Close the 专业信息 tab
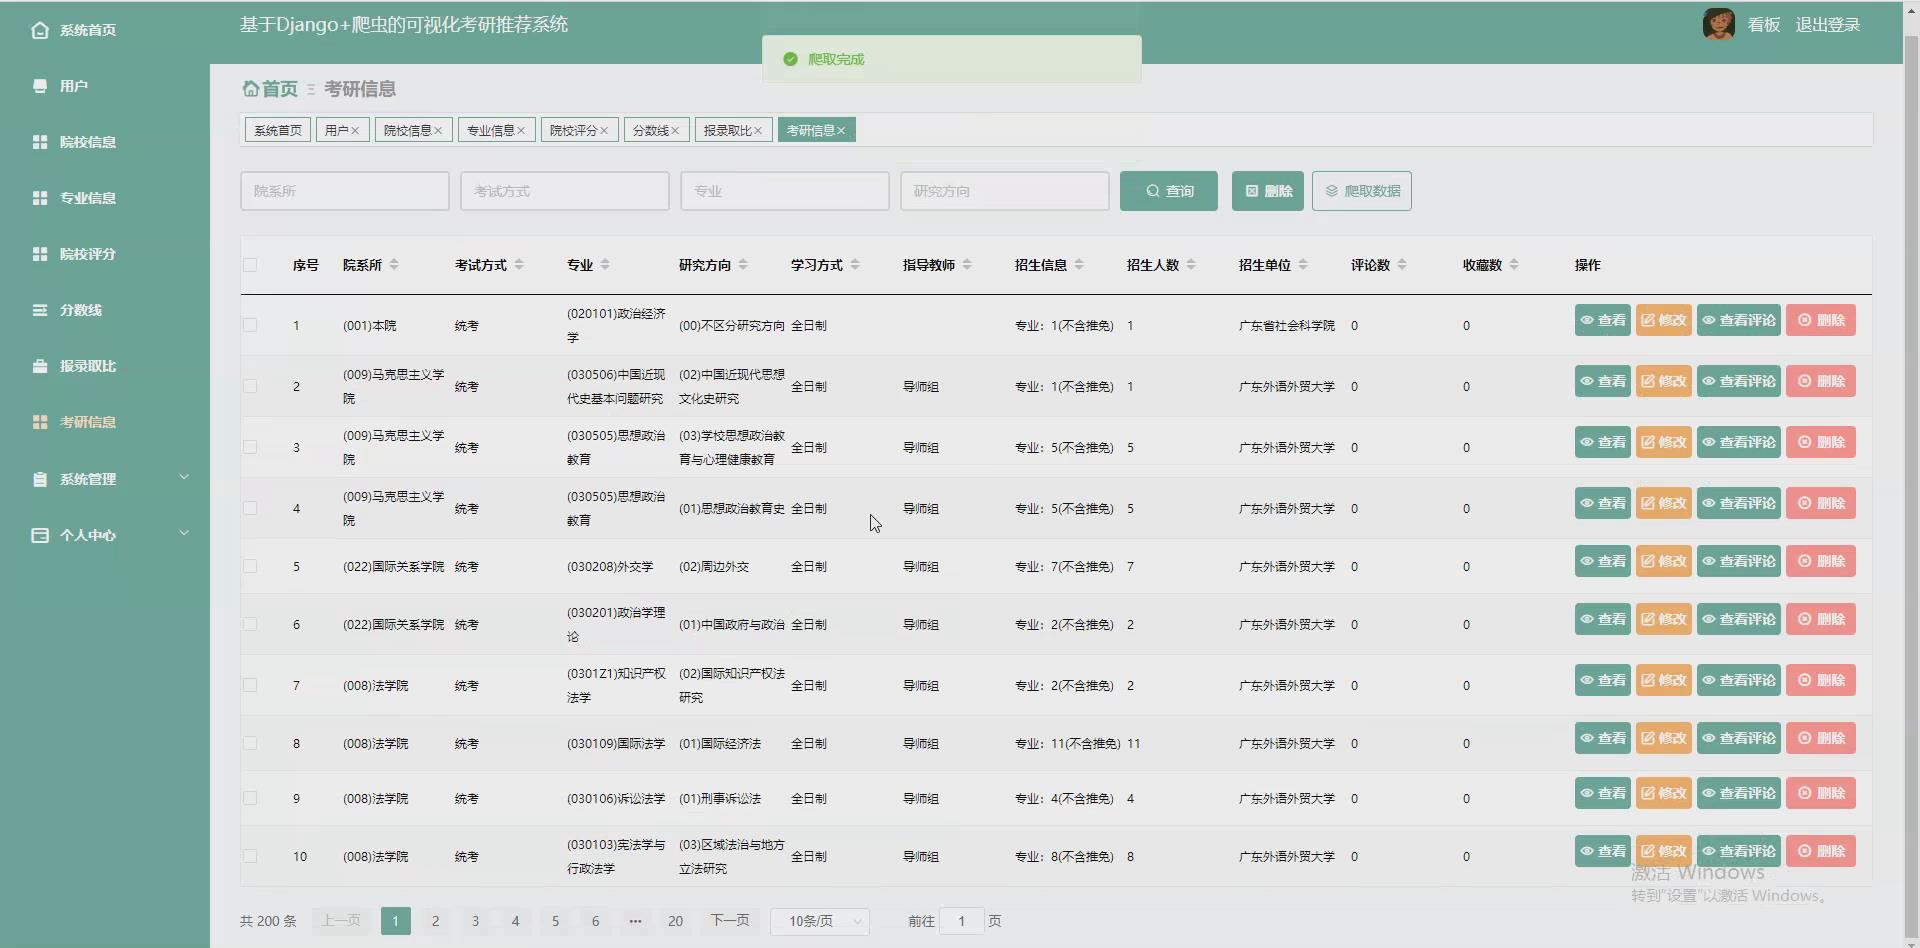Viewport: 1920px width, 948px height. point(521,131)
